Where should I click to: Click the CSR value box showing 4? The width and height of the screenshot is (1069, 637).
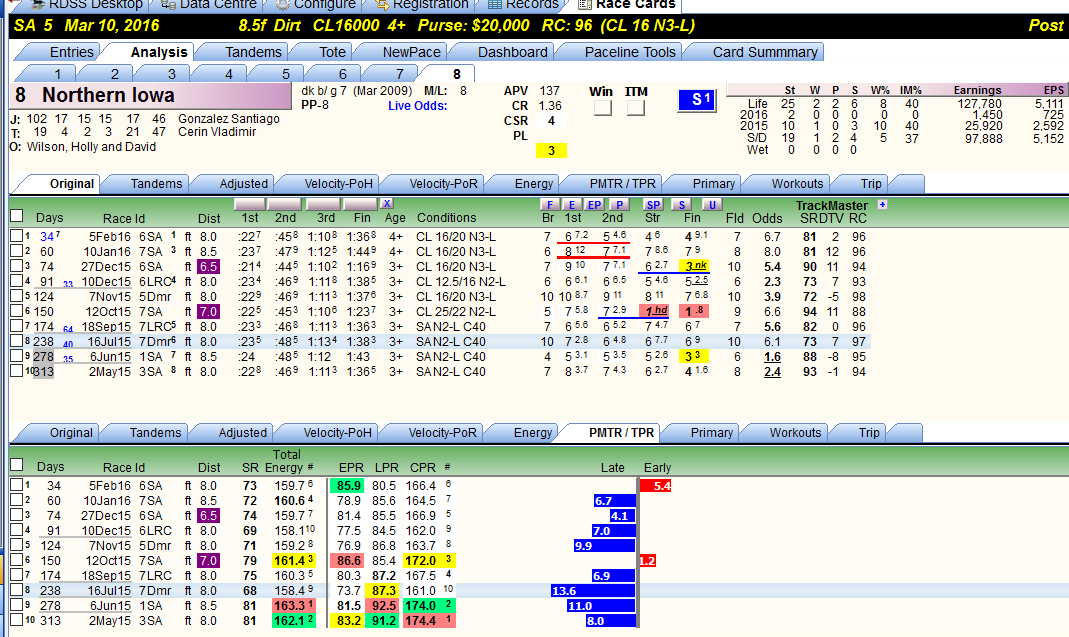pyautogui.click(x=551, y=121)
